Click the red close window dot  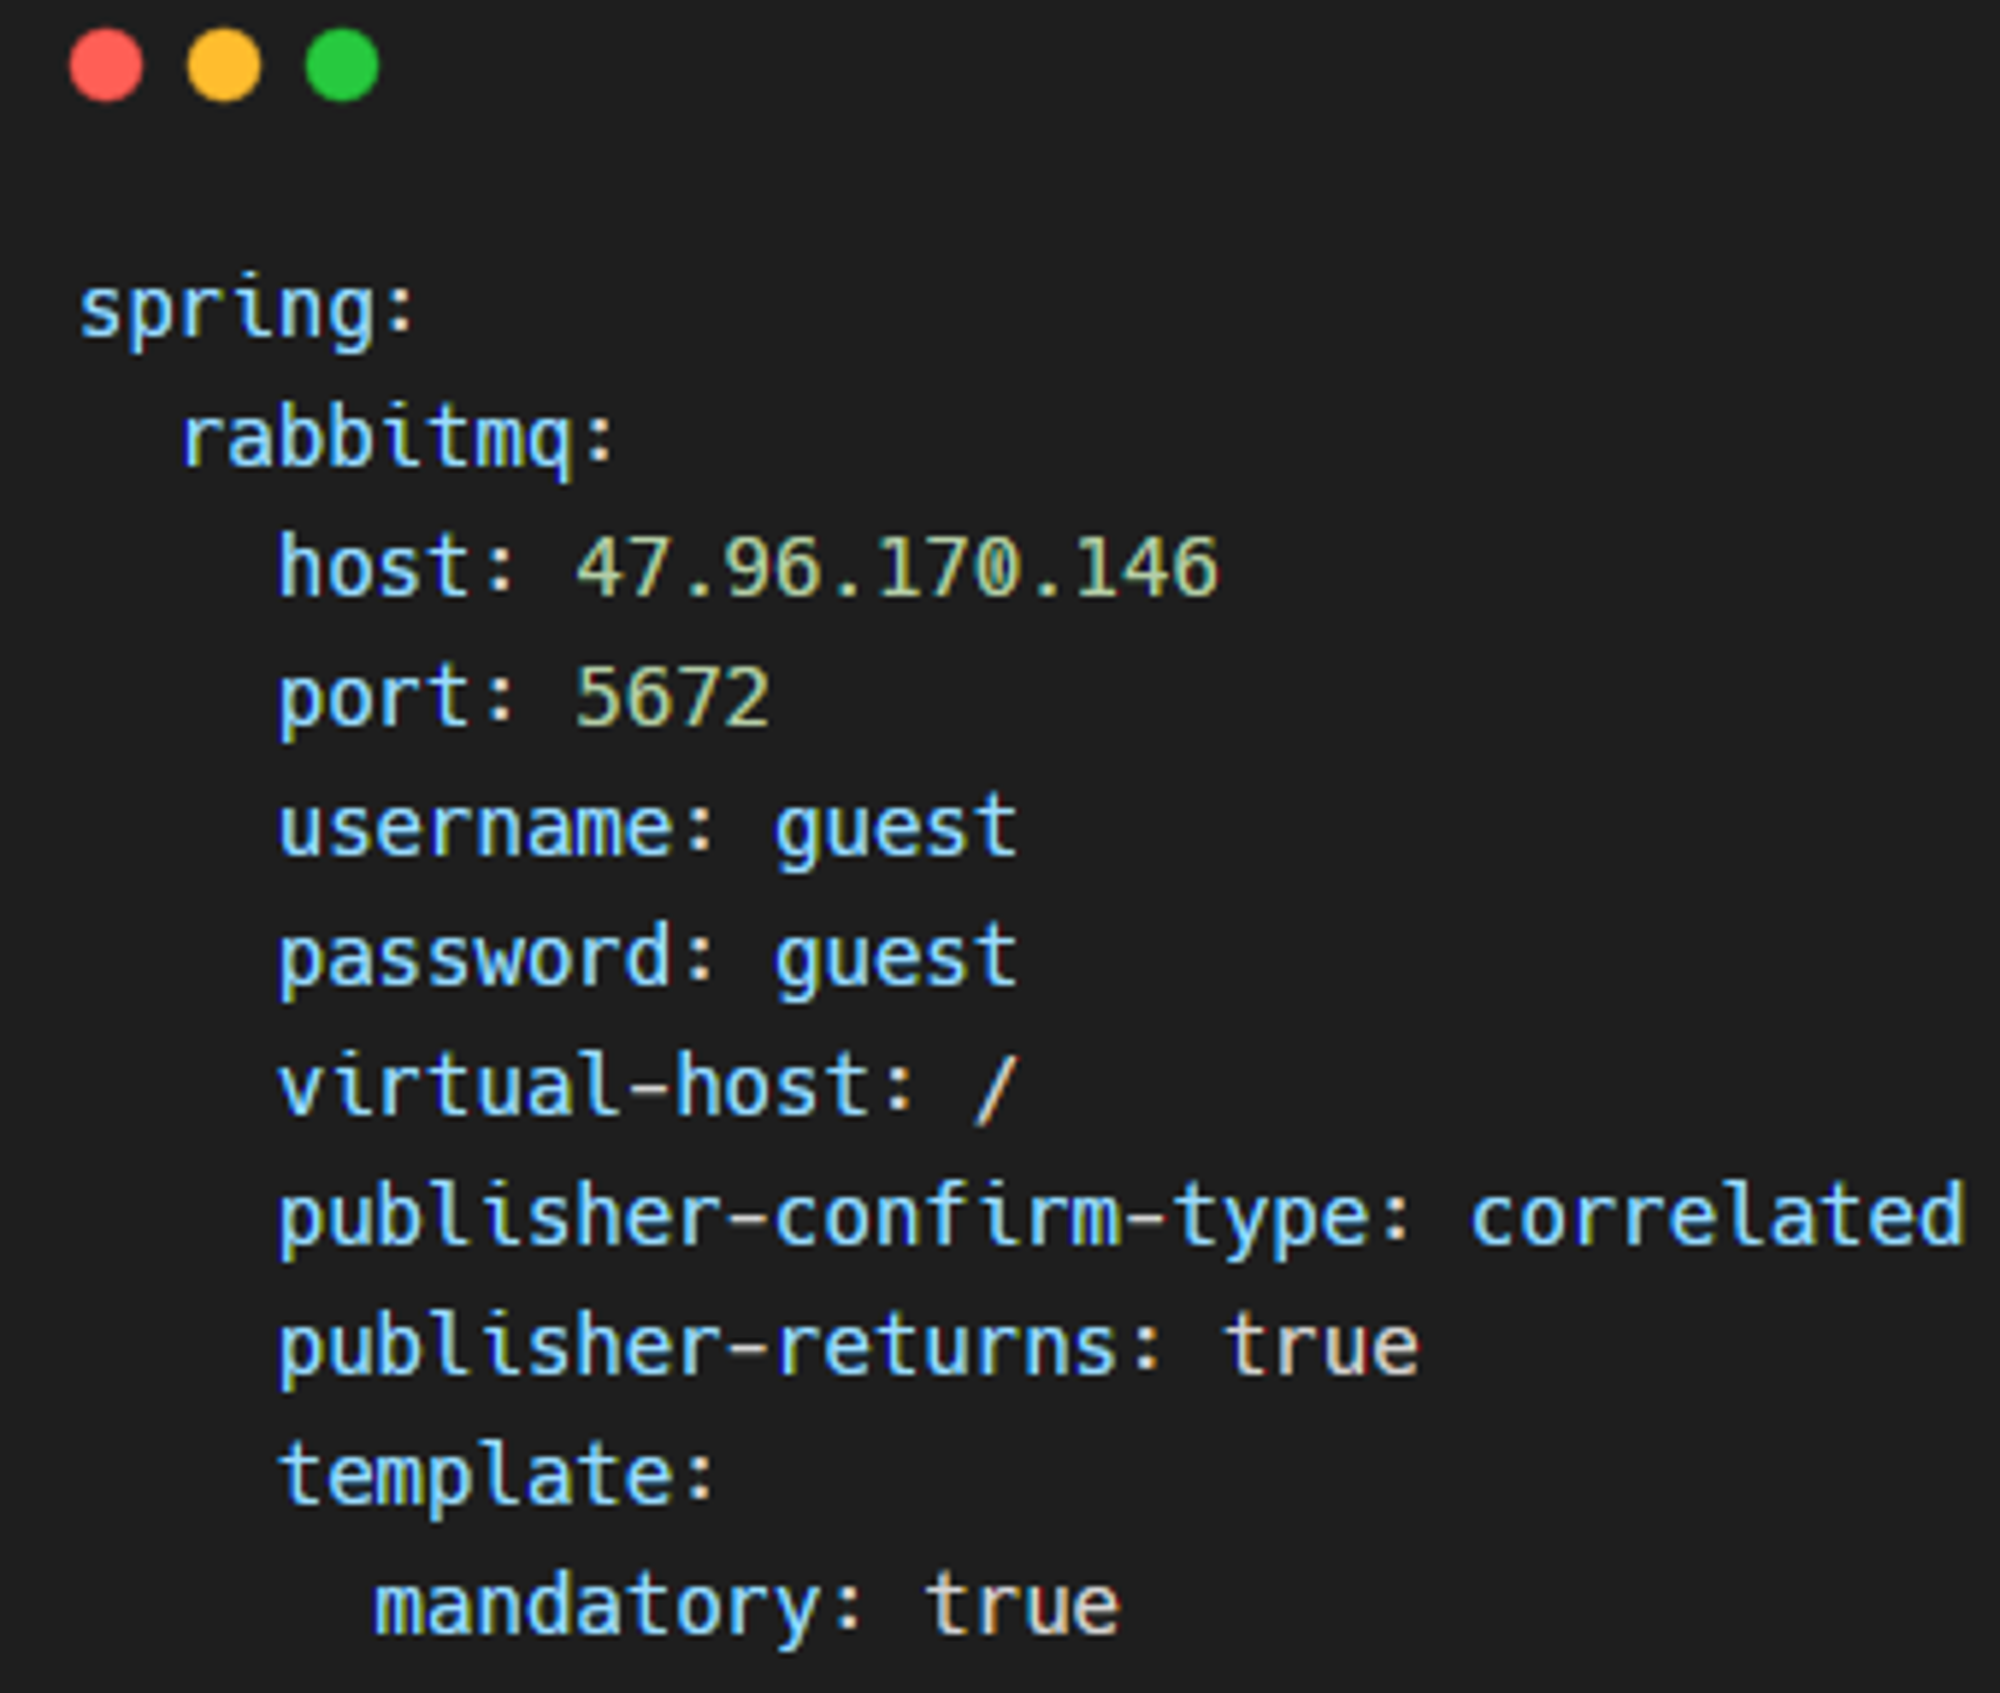(106, 66)
